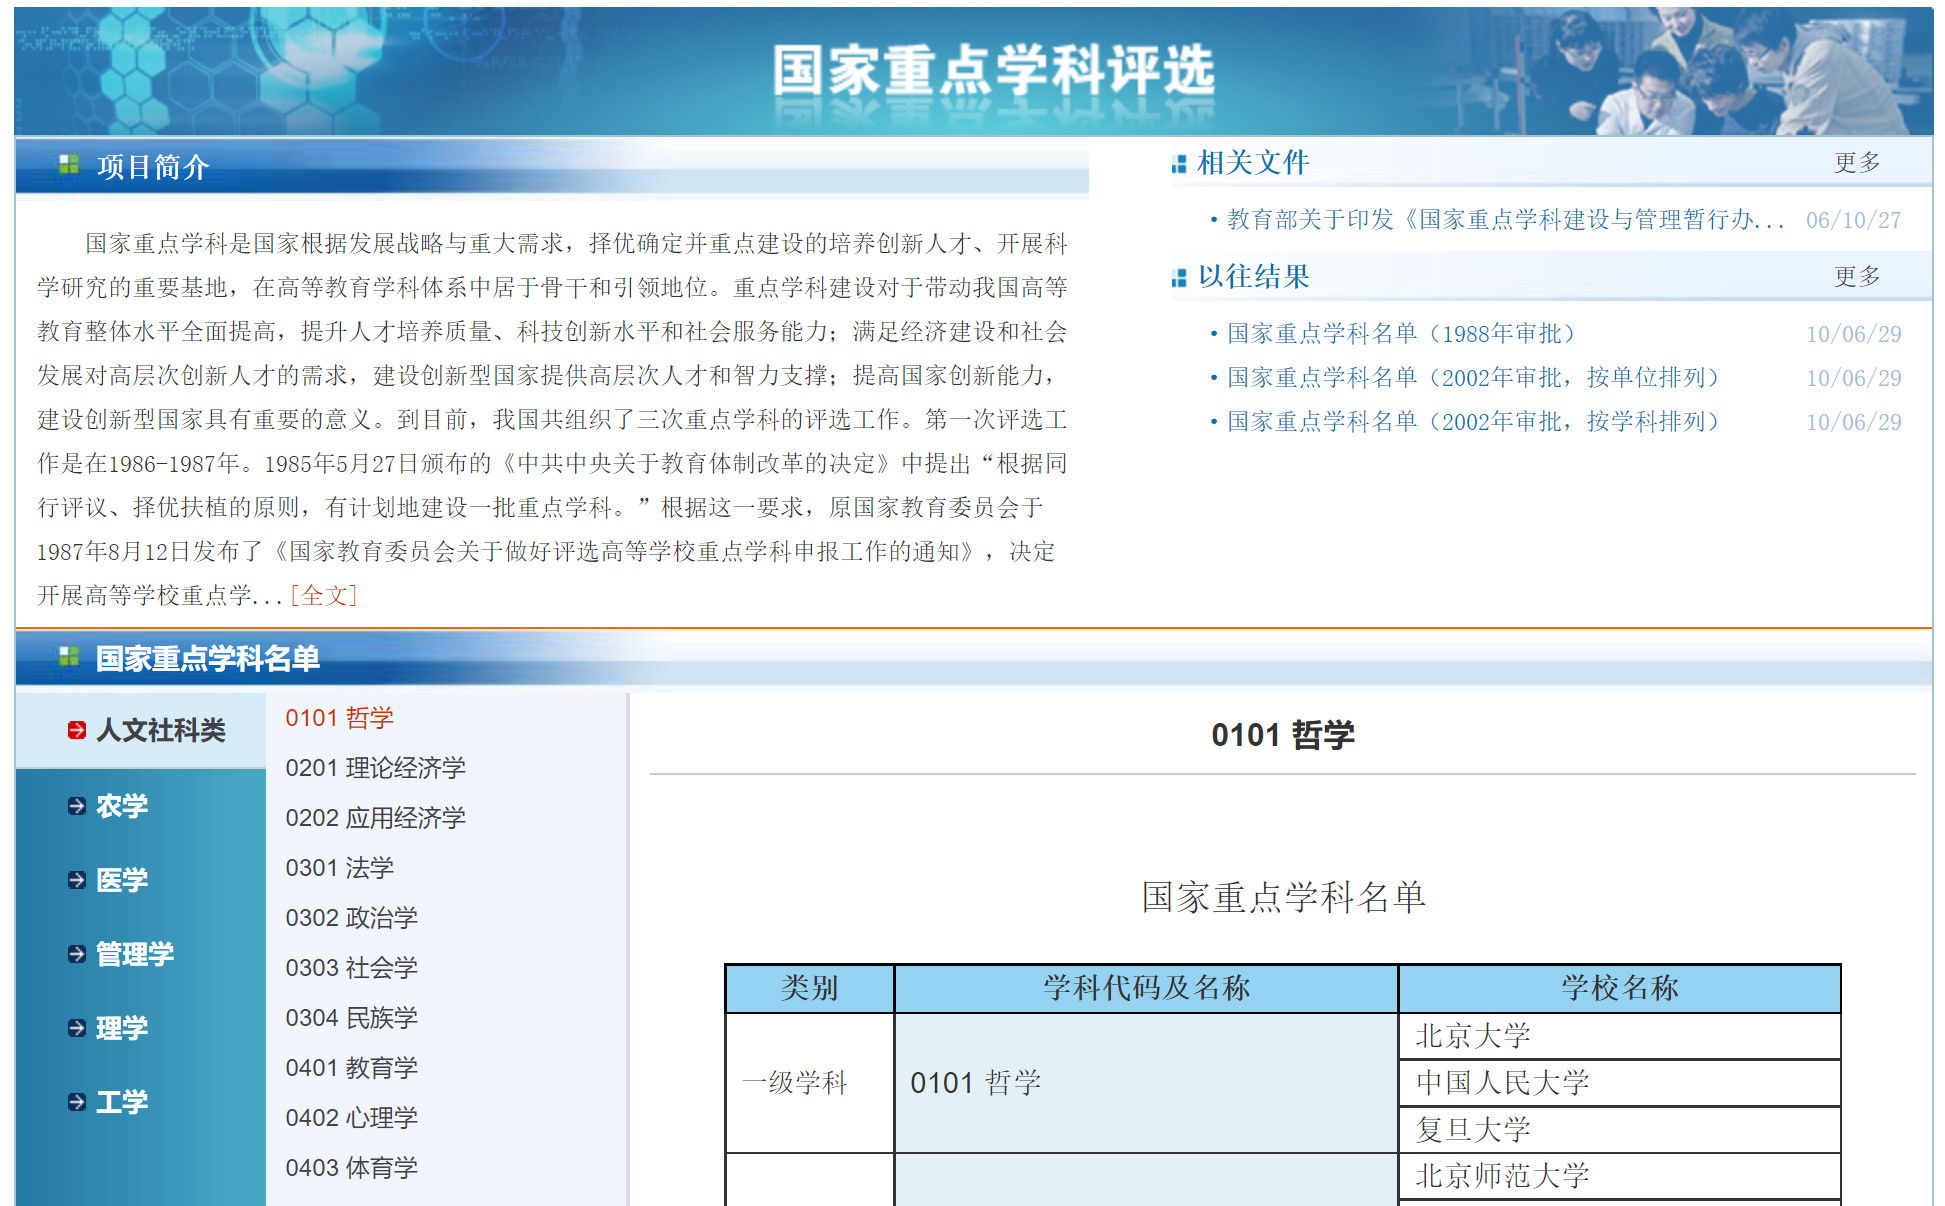
Task: Click the 0101 哲学 content heading
Action: coord(1283,735)
